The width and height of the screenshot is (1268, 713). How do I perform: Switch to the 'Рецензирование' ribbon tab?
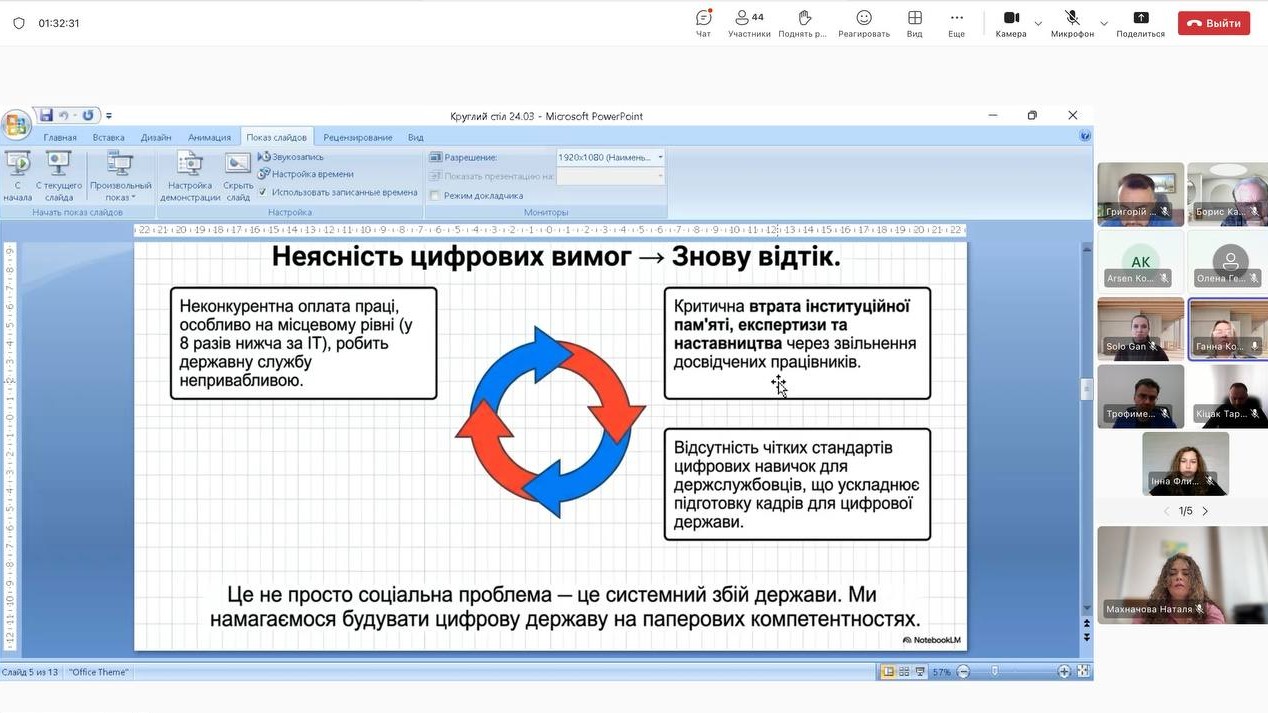click(357, 137)
